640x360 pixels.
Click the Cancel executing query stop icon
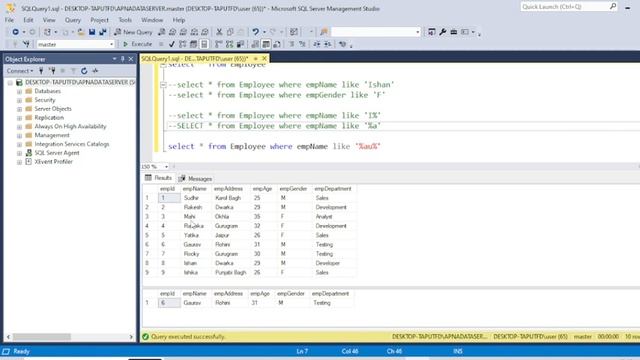[x=161, y=44]
